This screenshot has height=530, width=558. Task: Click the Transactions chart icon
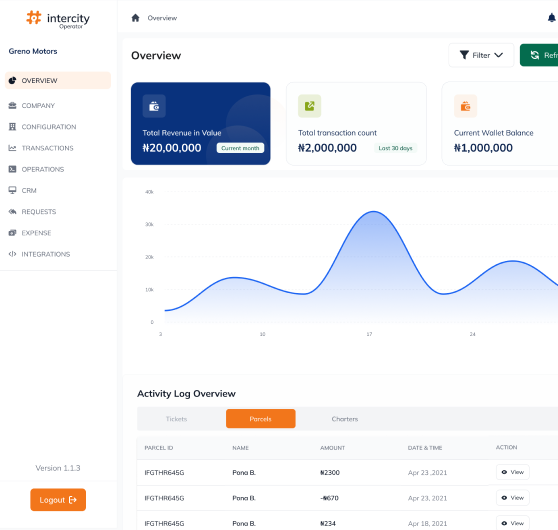point(12,148)
